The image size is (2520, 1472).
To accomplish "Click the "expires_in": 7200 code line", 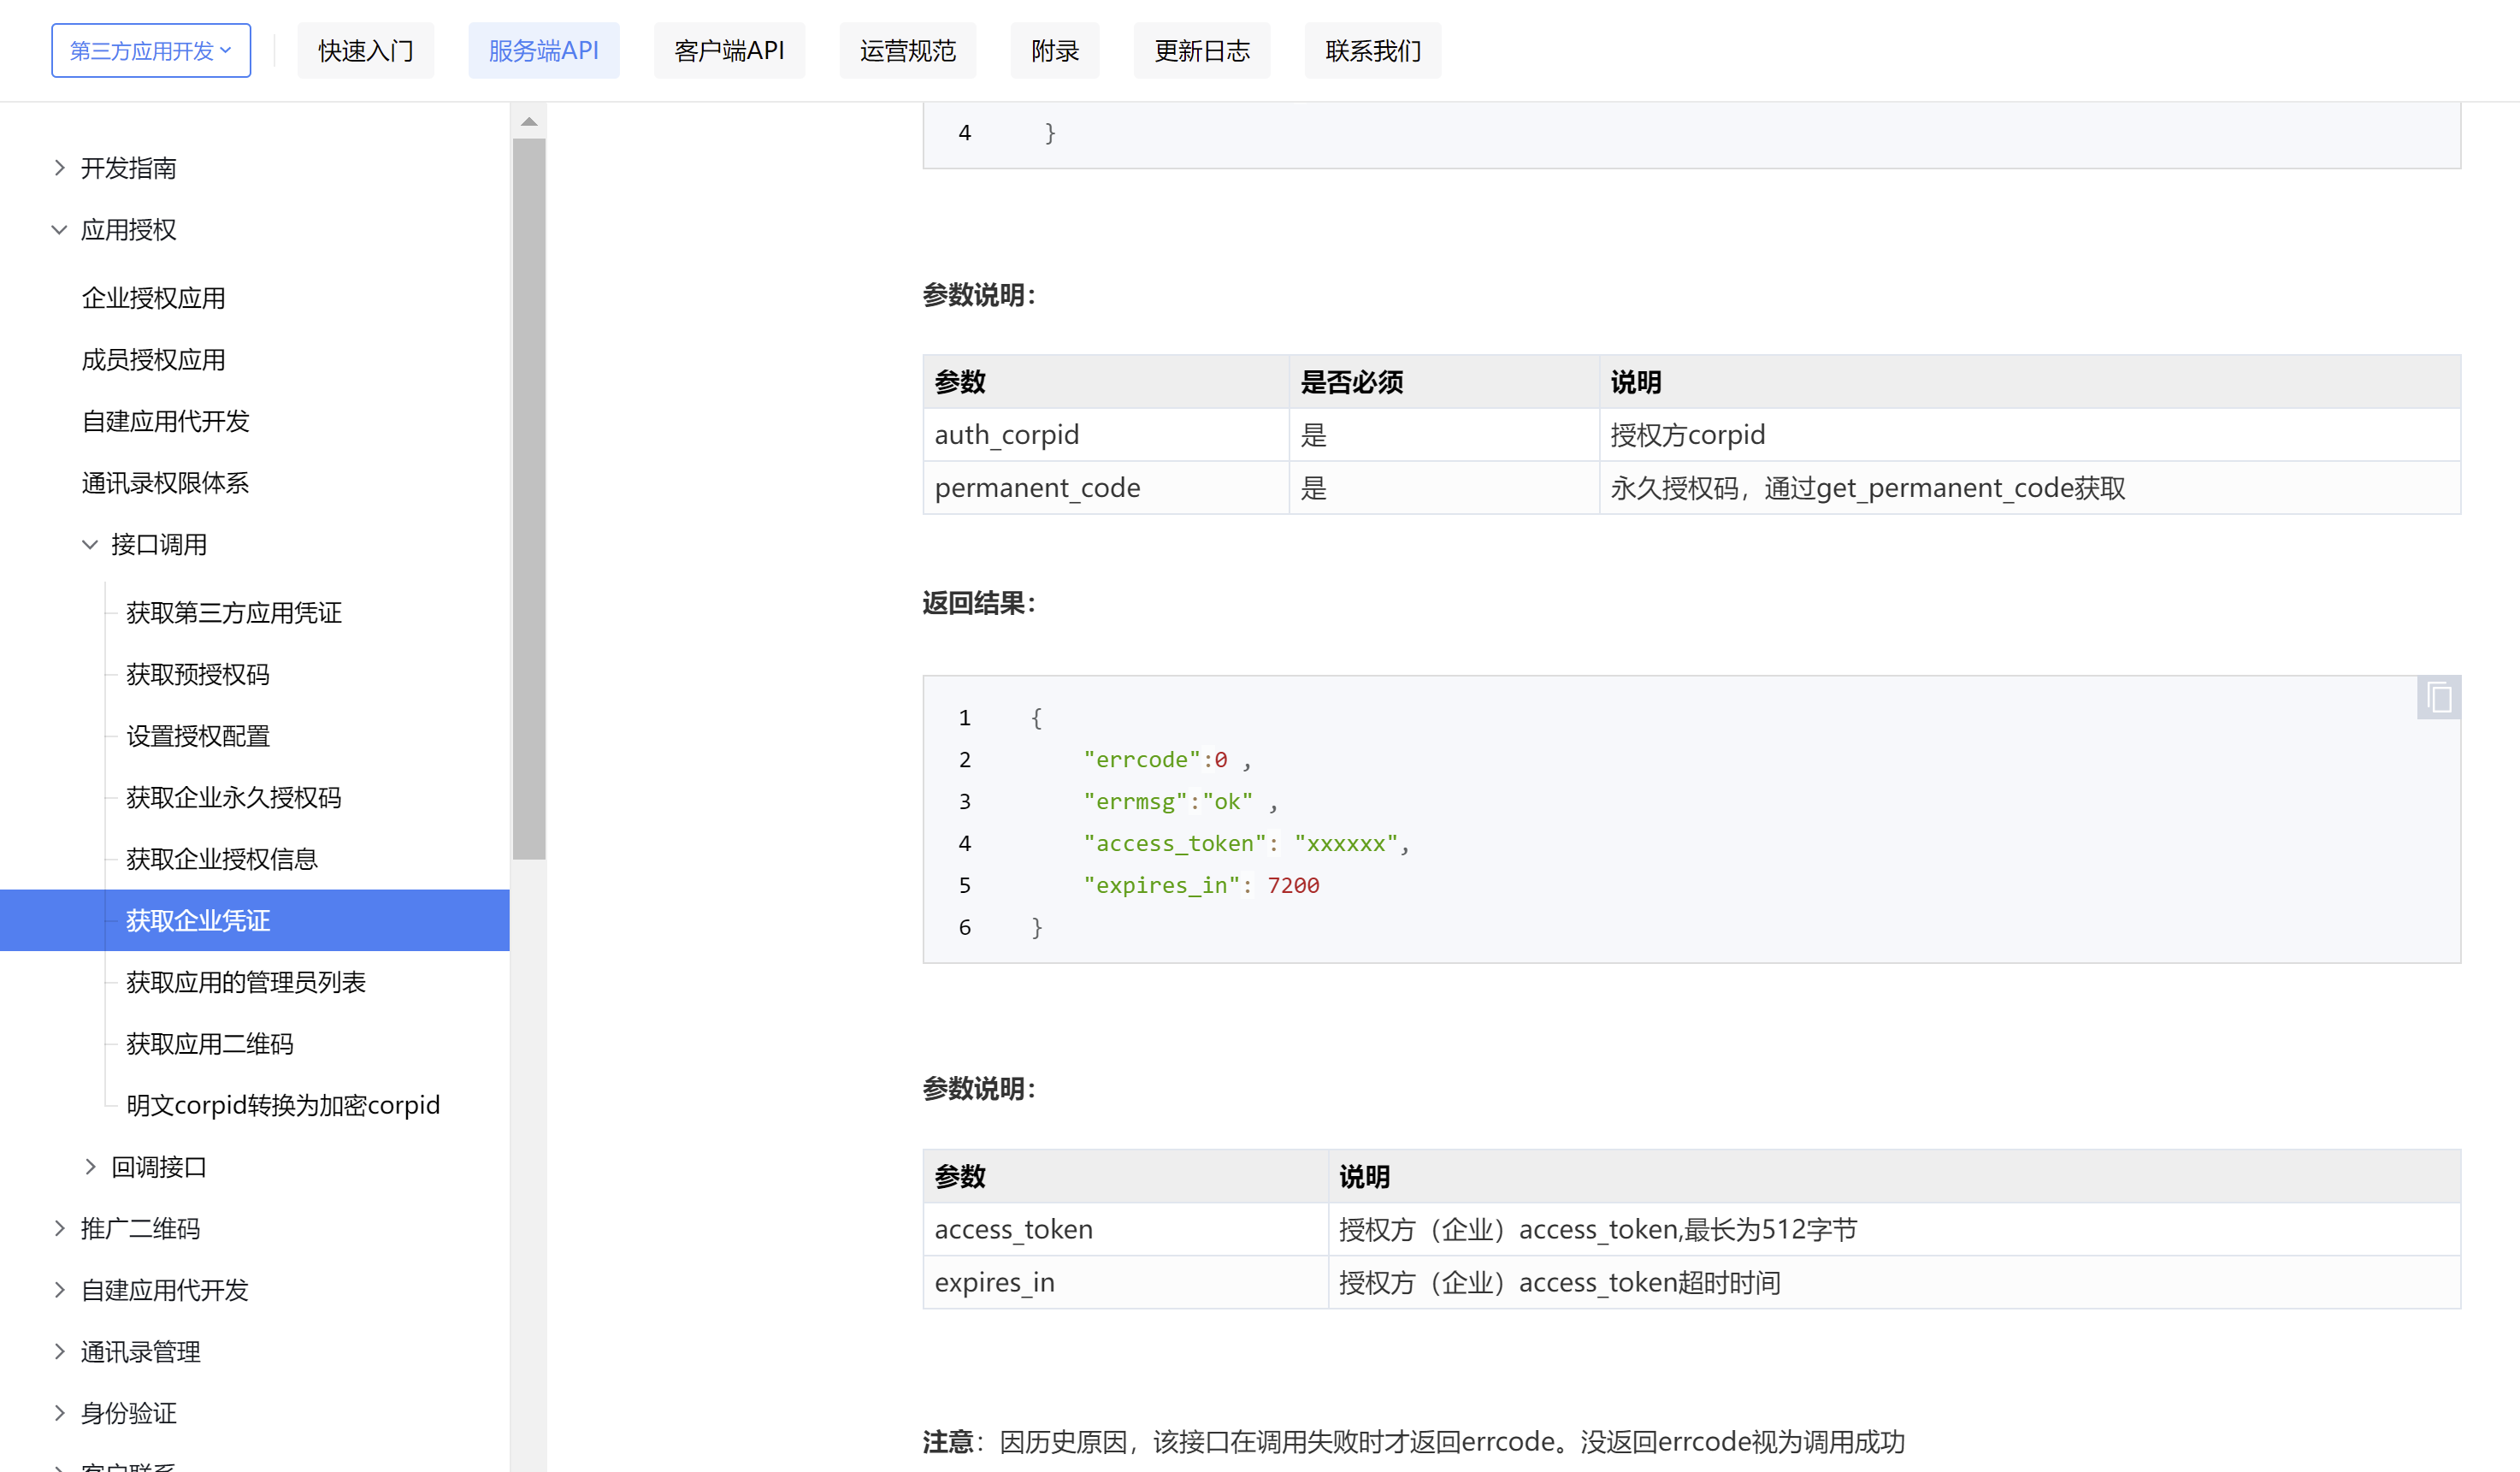I will click(1201, 885).
